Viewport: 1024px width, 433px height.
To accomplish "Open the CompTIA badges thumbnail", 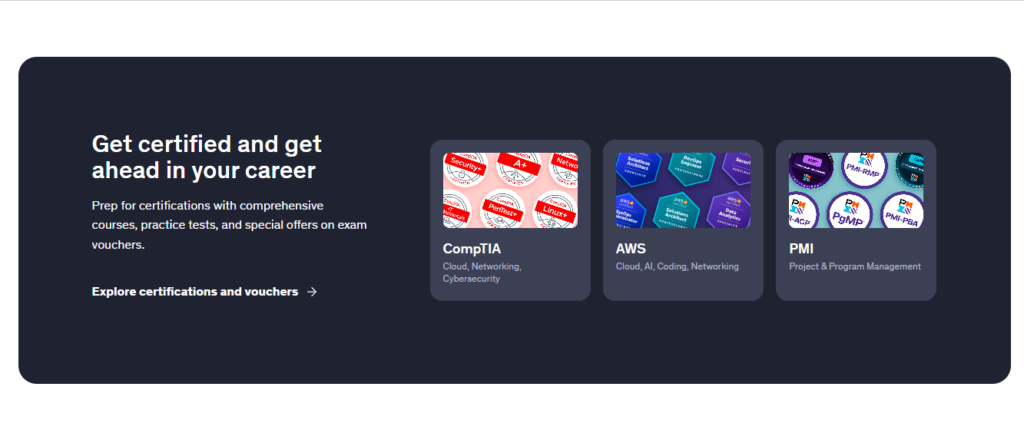I will (510, 190).
